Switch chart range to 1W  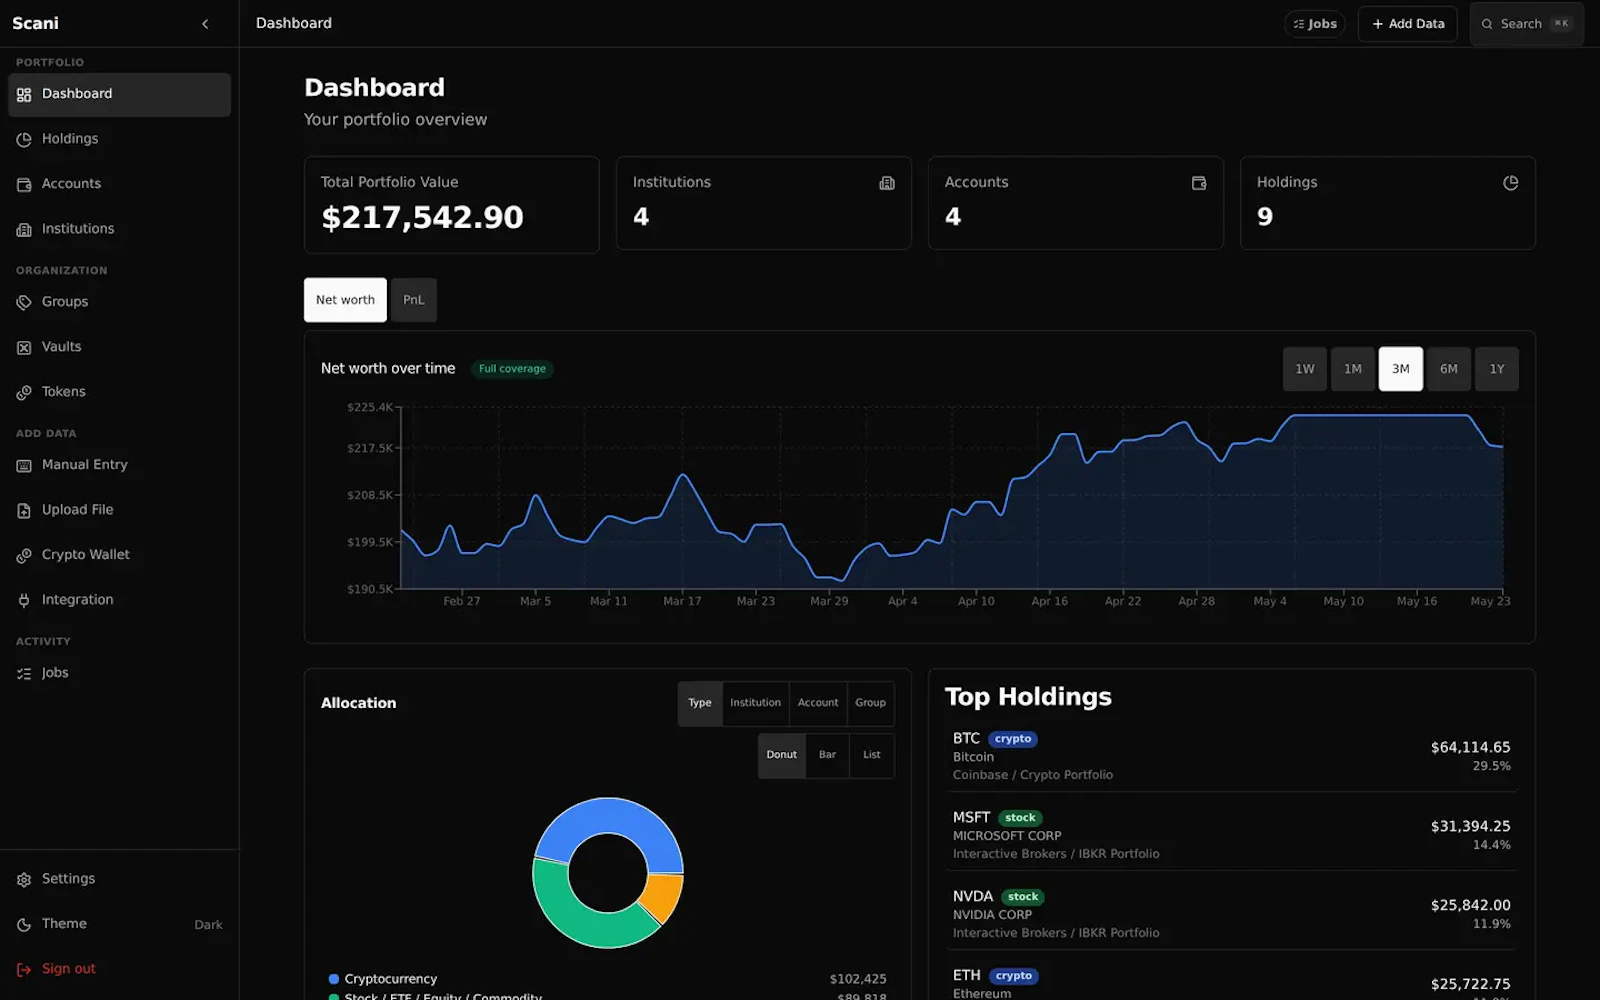pos(1305,369)
